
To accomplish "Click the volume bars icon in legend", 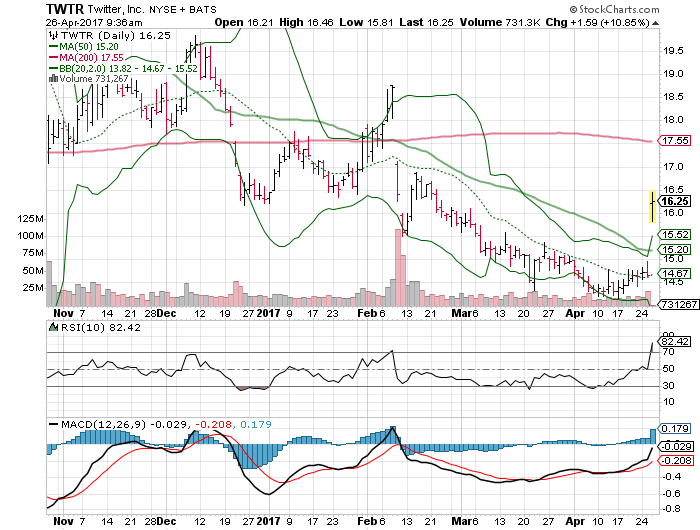I will 54,79.
